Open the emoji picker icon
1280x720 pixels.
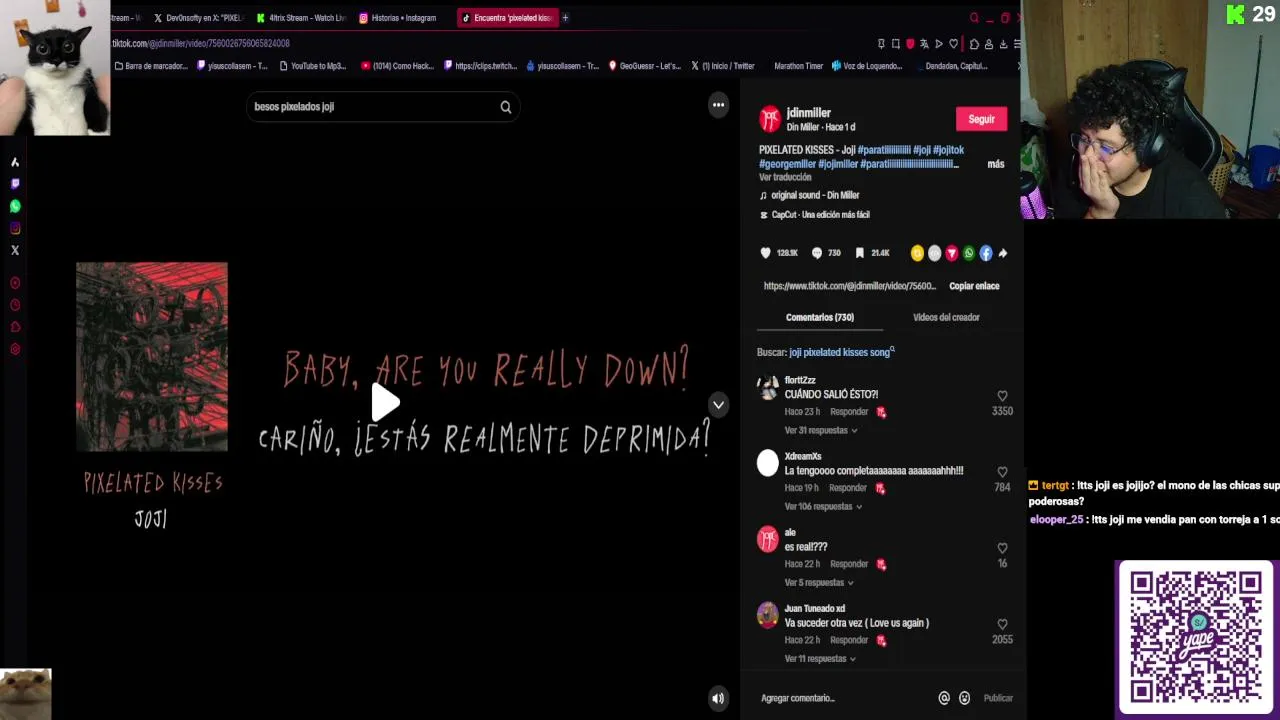(965, 698)
